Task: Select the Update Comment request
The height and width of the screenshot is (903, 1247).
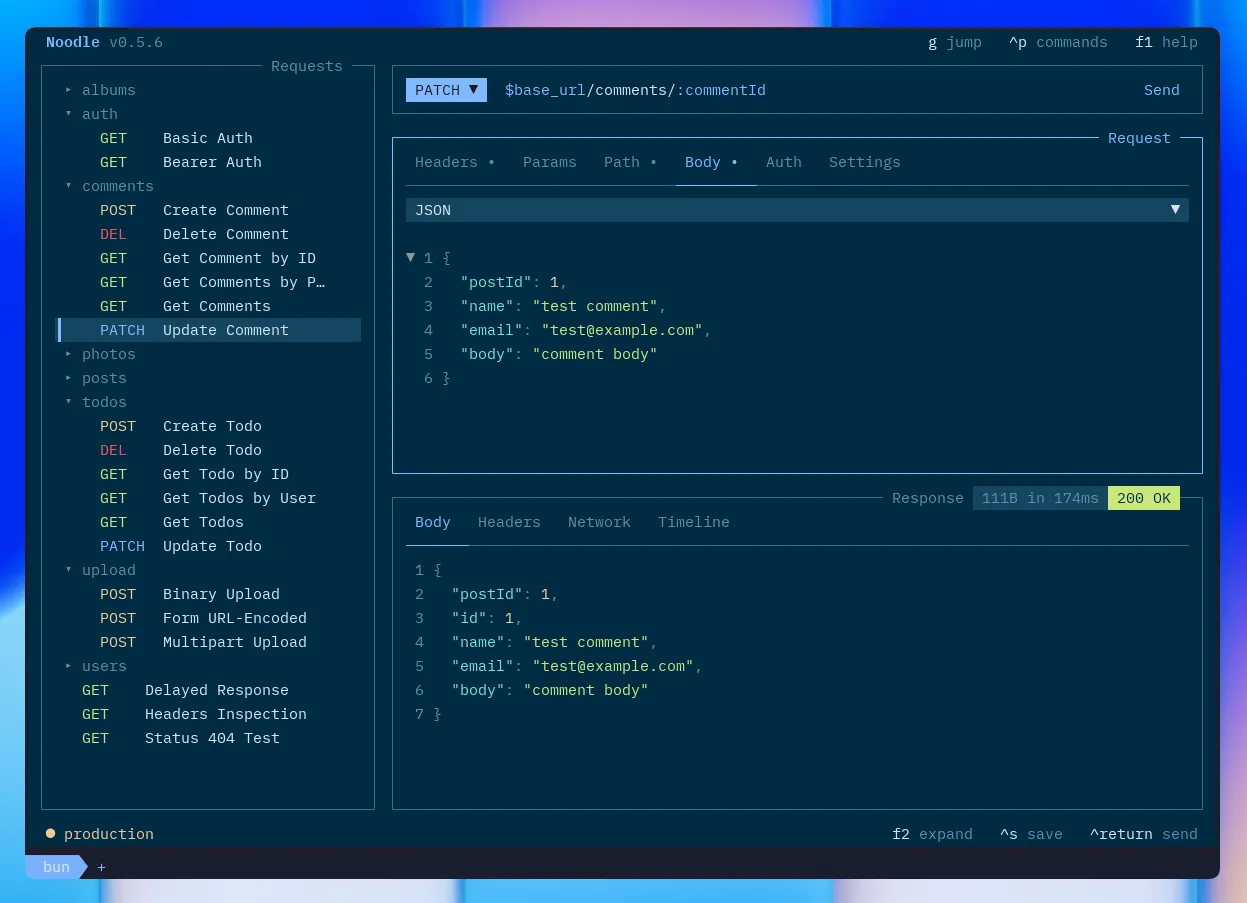Action: tap(208, 330)
